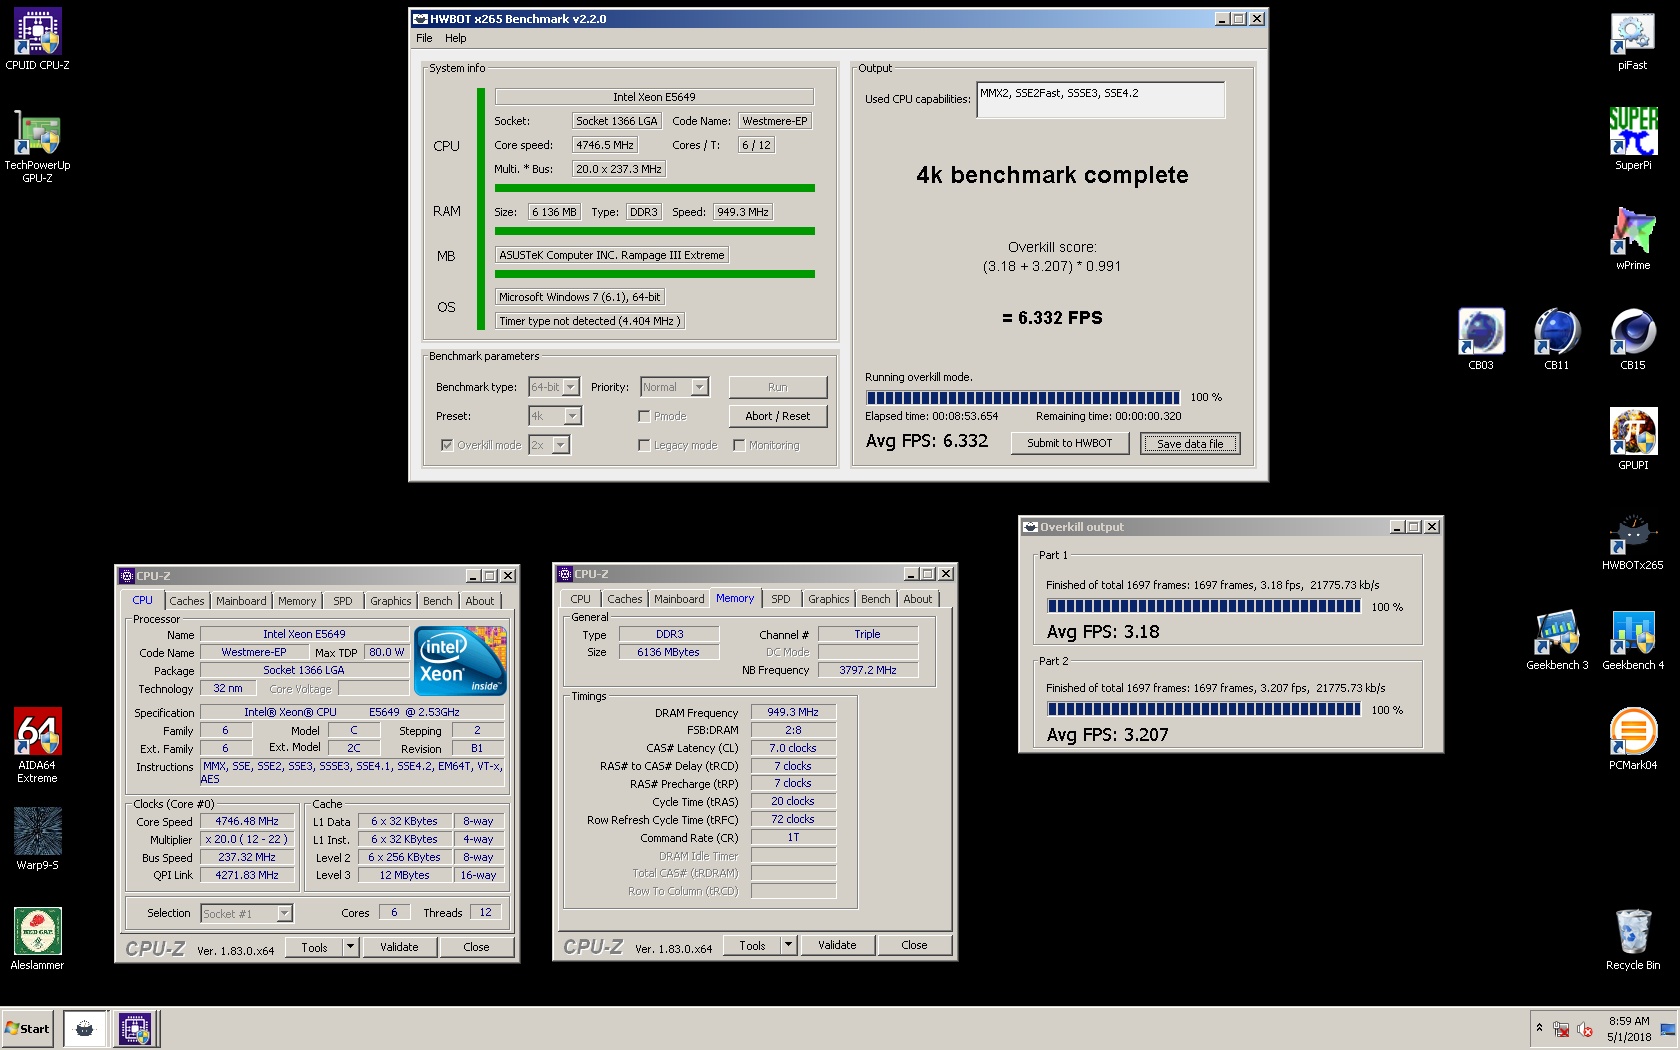
Task: Click main benchmark progress bar
Action: [1023, 397]
